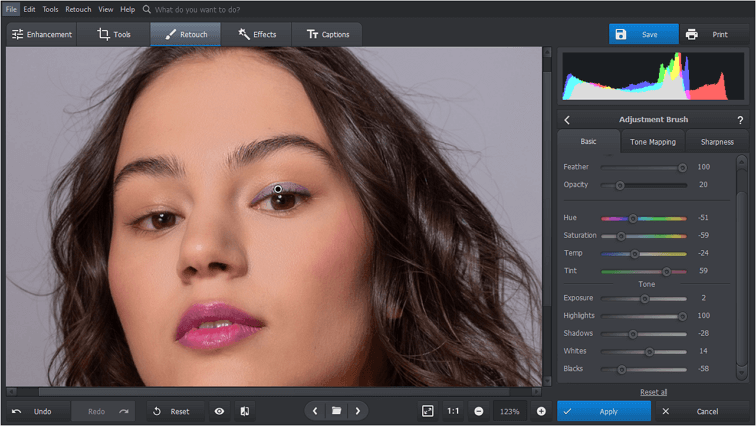Click the Enhancement sliders icon

(17, 34)
